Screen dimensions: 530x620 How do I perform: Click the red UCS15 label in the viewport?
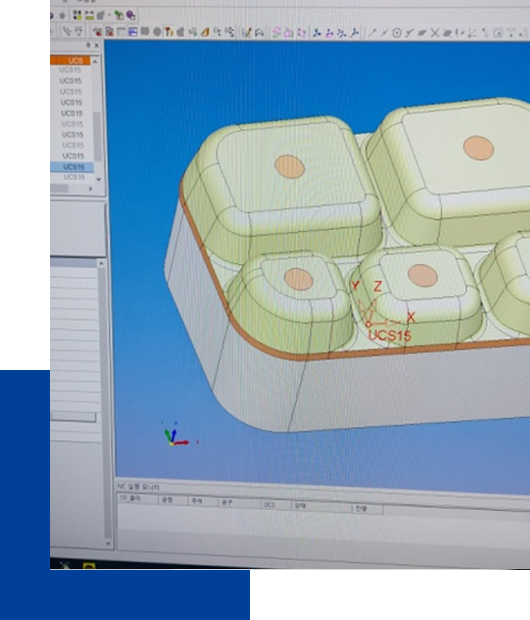click(x=390, y=336)
